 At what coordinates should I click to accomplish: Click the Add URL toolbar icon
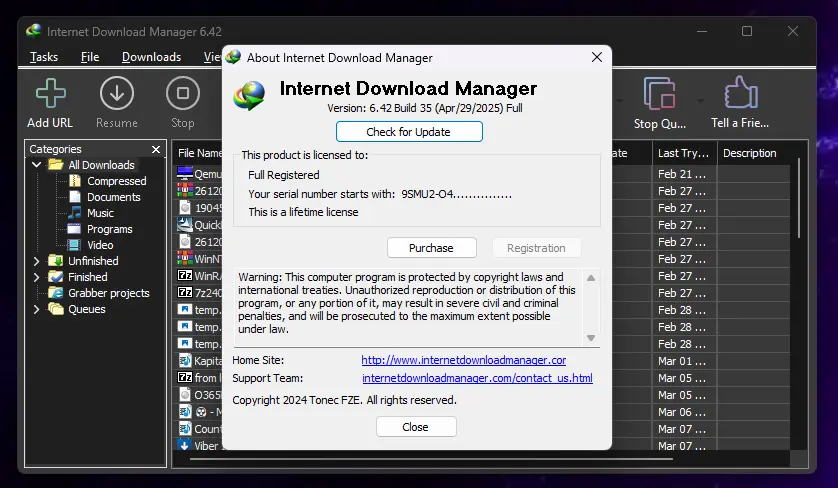point(51,94)
